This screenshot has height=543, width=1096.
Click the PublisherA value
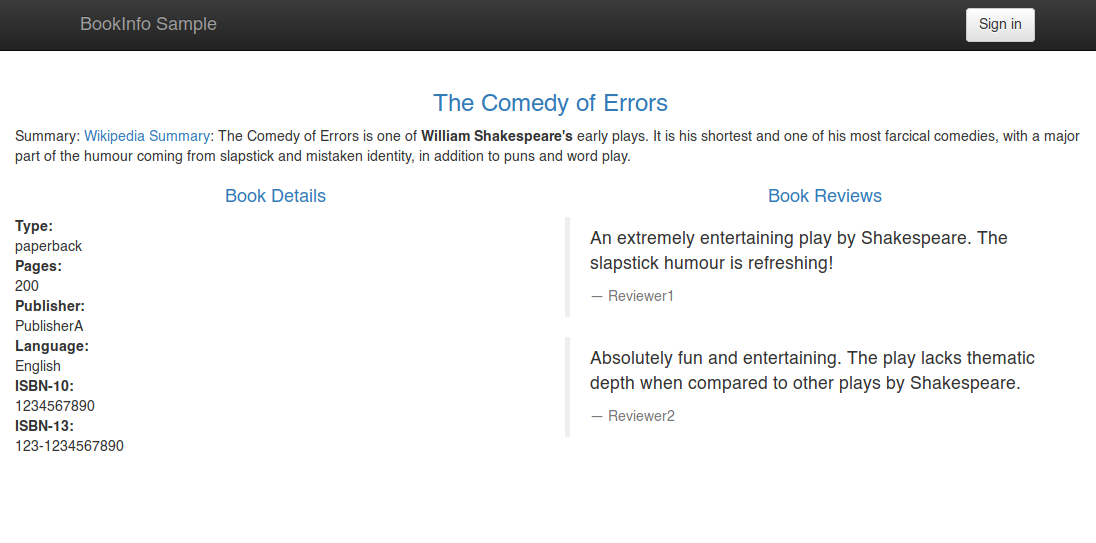point(49,326)
